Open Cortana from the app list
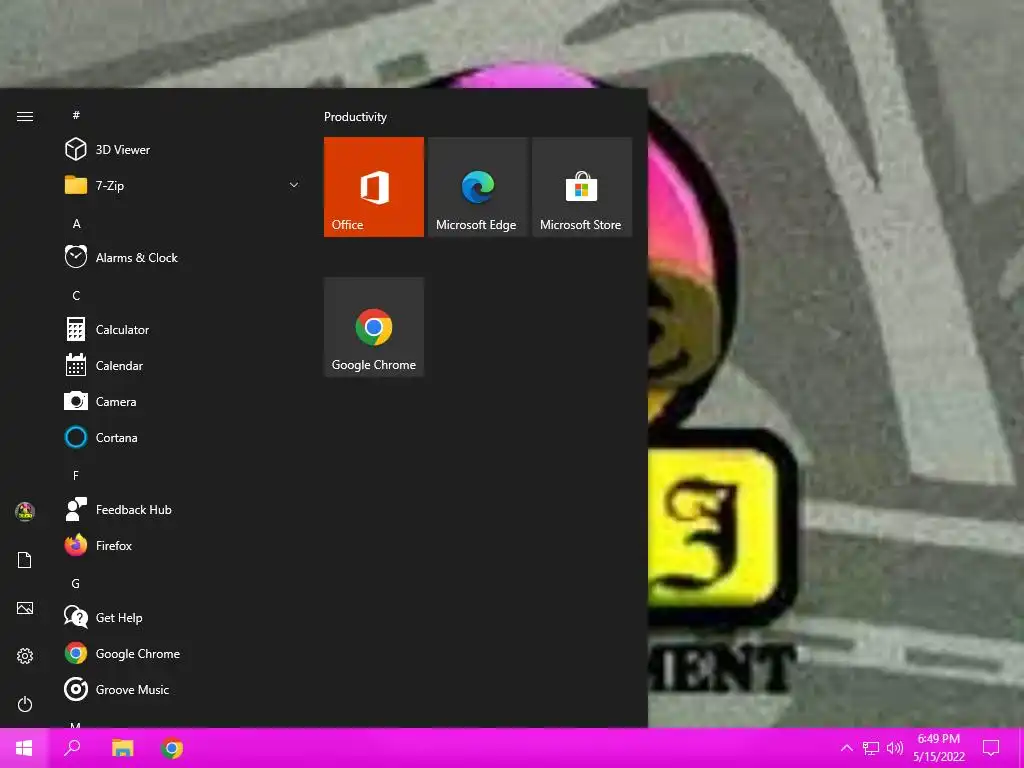 click(183, 438)
